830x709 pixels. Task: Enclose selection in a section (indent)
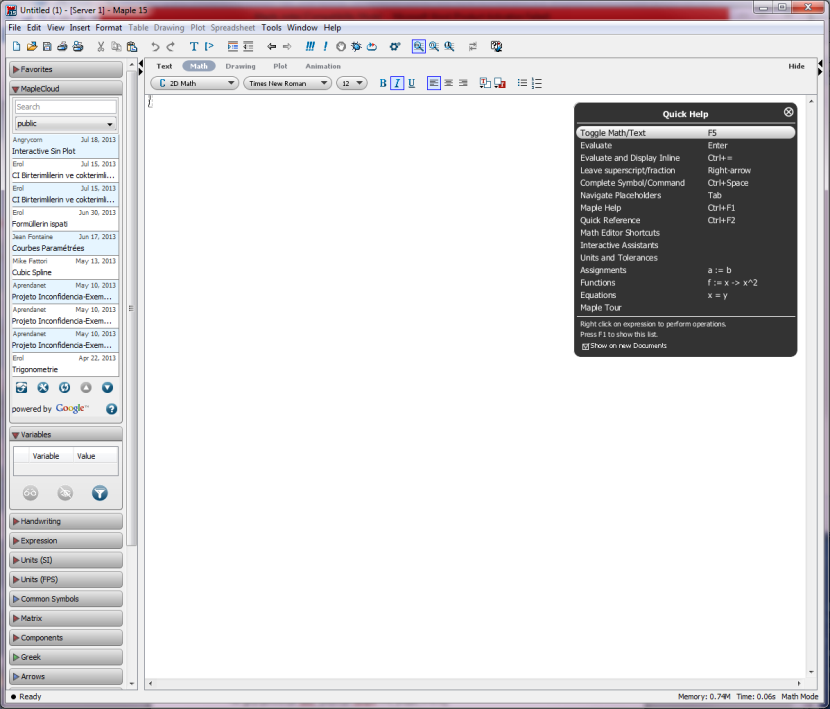232,47
